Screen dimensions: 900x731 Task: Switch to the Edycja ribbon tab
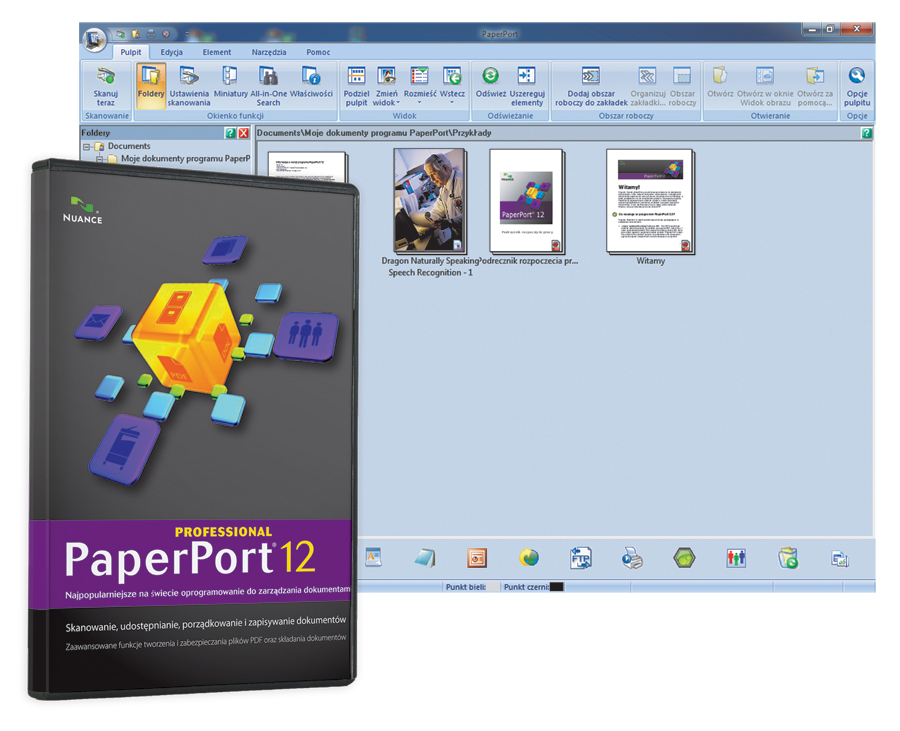point(172,52)
